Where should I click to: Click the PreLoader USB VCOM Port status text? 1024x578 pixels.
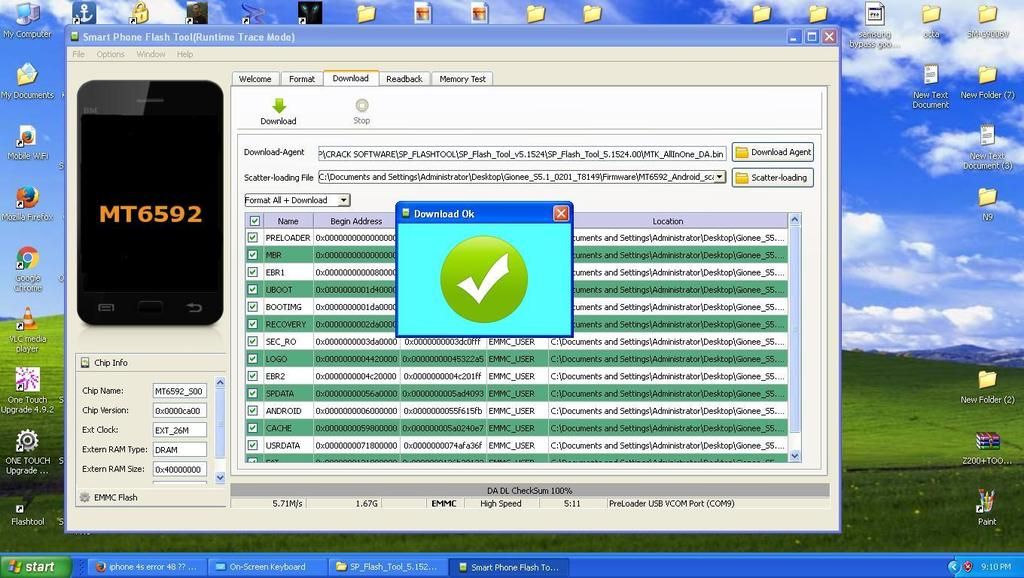click(671, 504)
